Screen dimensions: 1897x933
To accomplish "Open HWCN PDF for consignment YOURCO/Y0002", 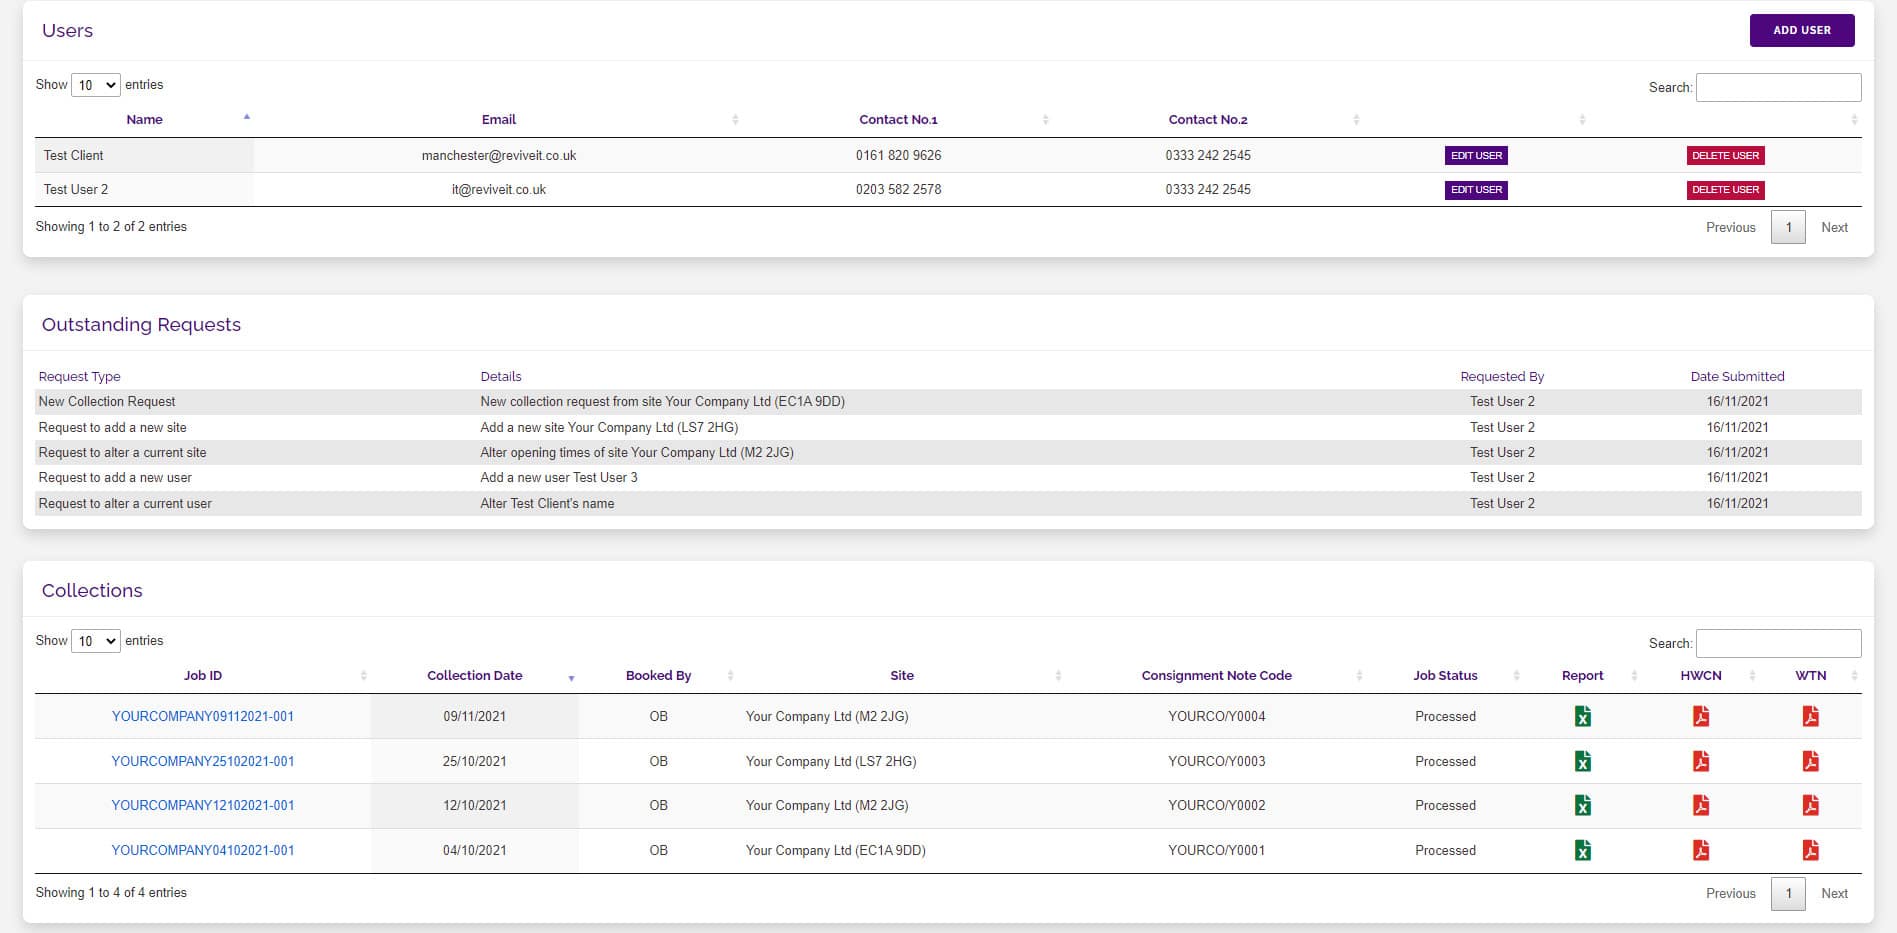I will 1700,805.
